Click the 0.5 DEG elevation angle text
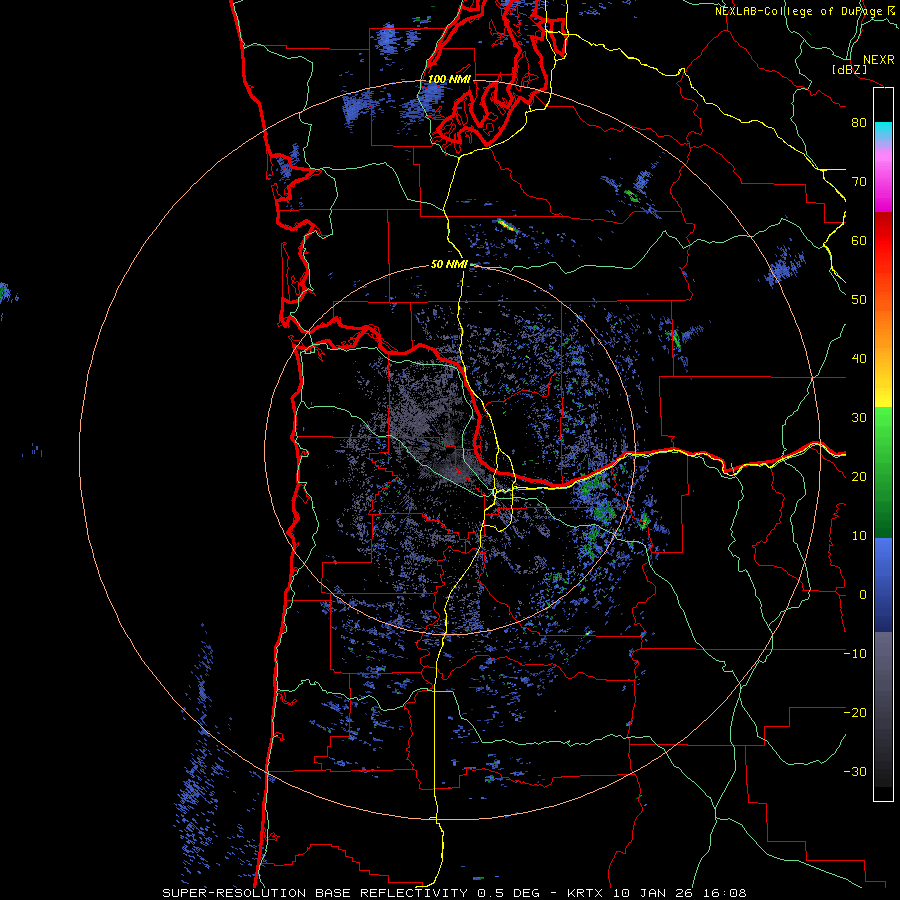The width and height of the screenshot is (900, 900). 509,893
